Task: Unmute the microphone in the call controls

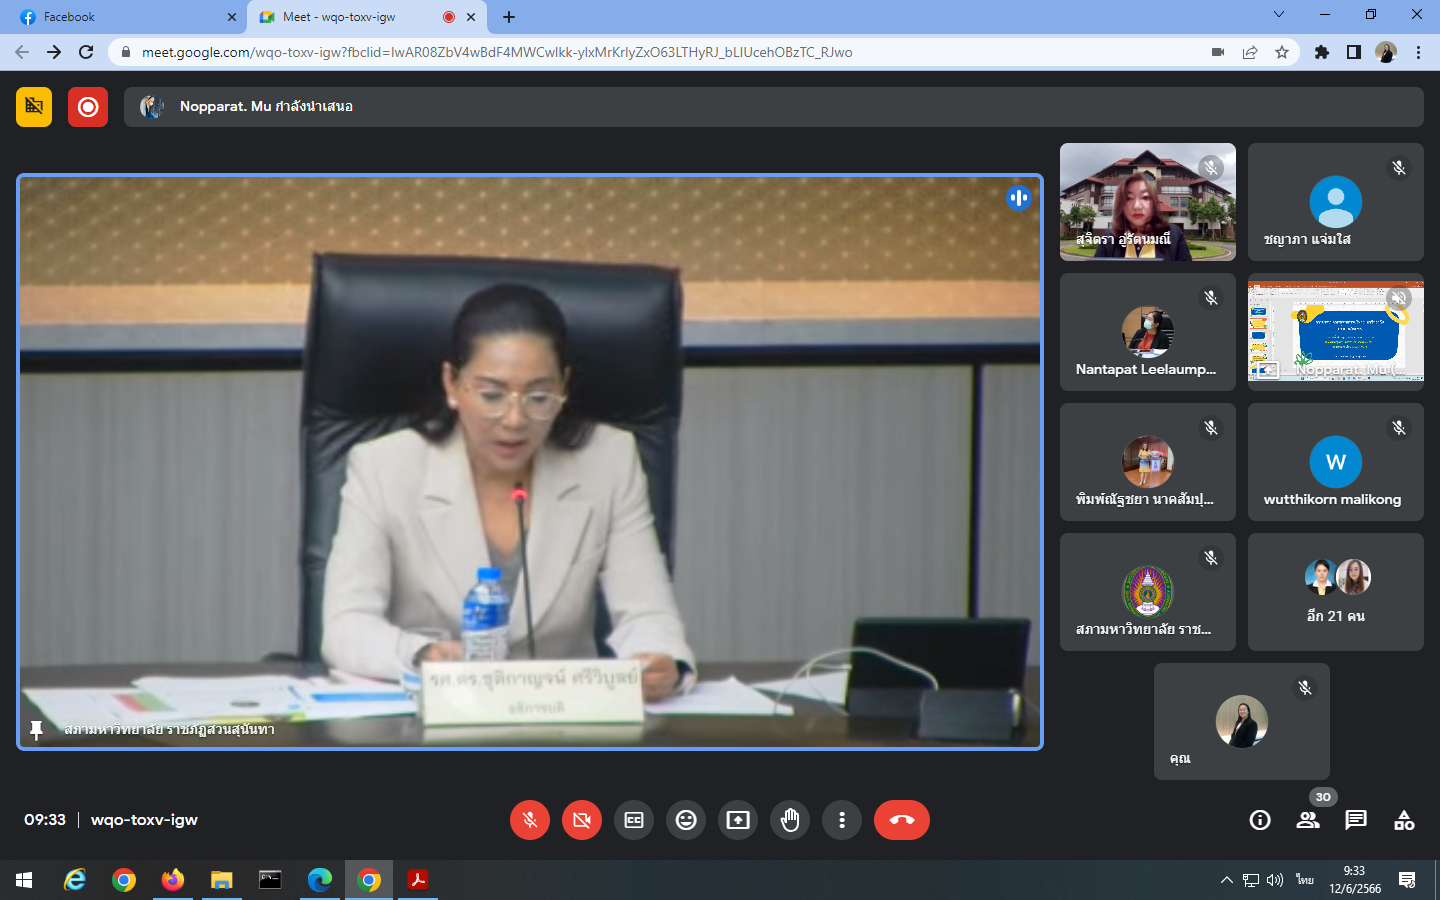Action: (530, 820)
